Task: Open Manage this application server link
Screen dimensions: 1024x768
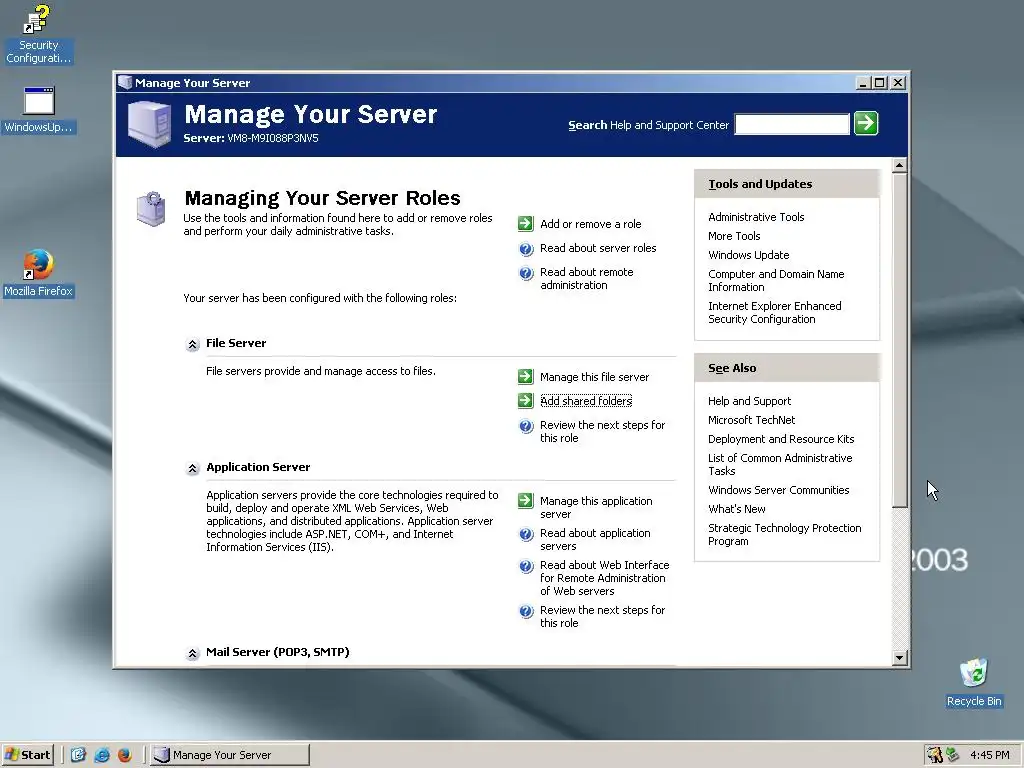Action: (x=596, y=507)
